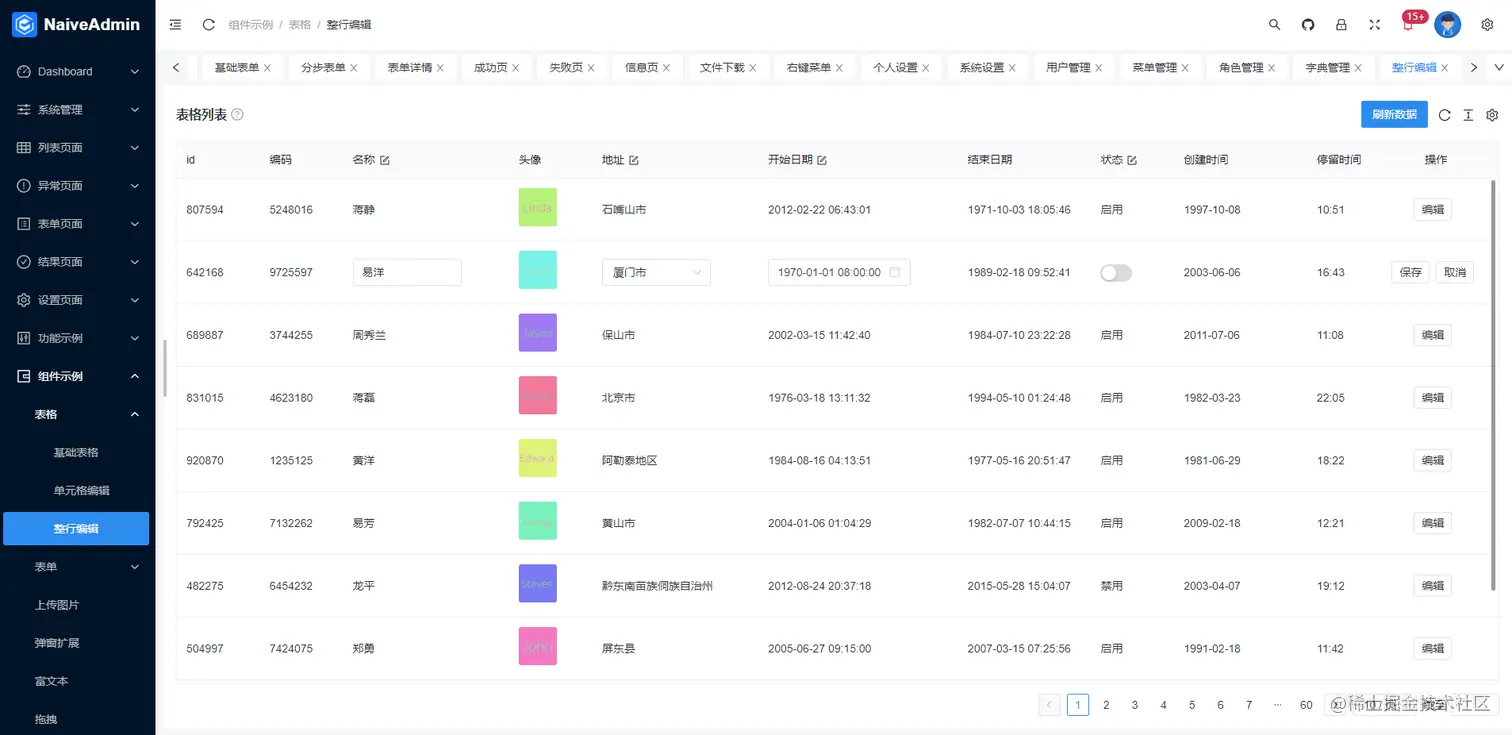Click 编辑 for 蒋静 row

[x=1432, y=210]
